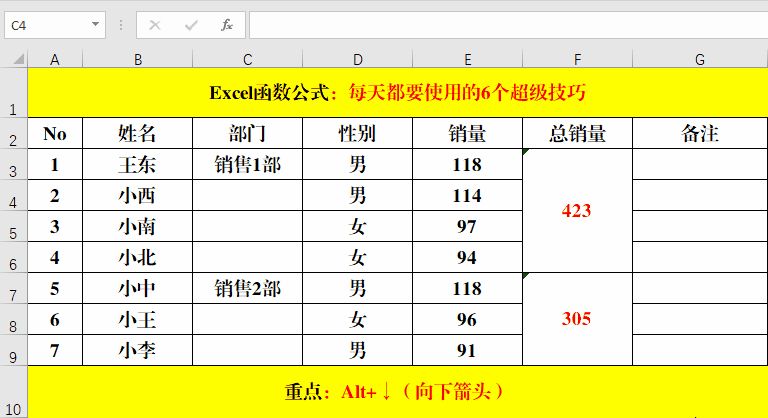
Task: Click the 'No' header cell
Action: pos(55,133)
